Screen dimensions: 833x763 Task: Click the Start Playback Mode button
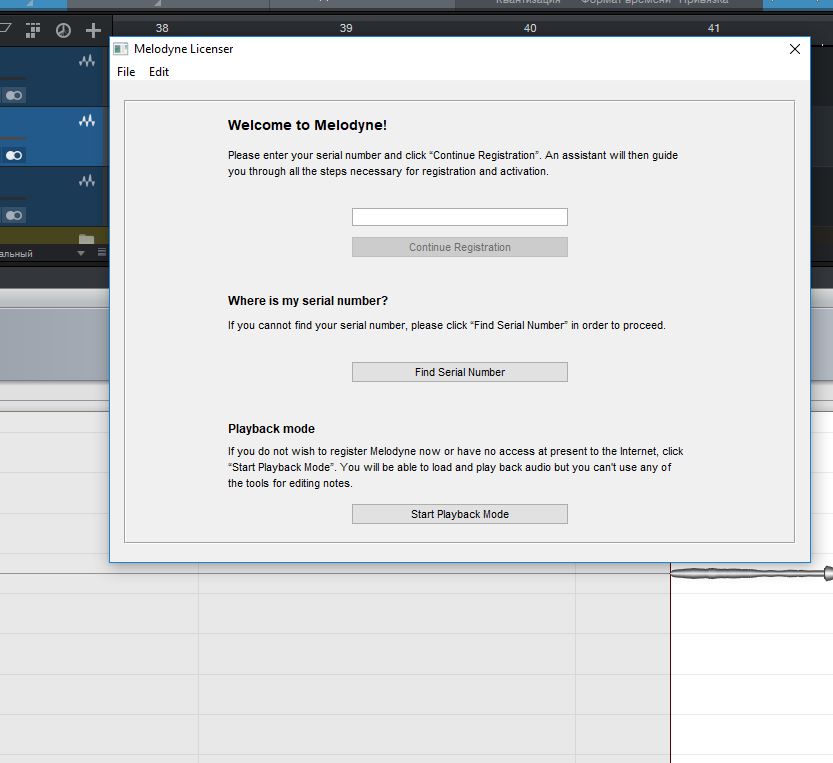point(459,514)
